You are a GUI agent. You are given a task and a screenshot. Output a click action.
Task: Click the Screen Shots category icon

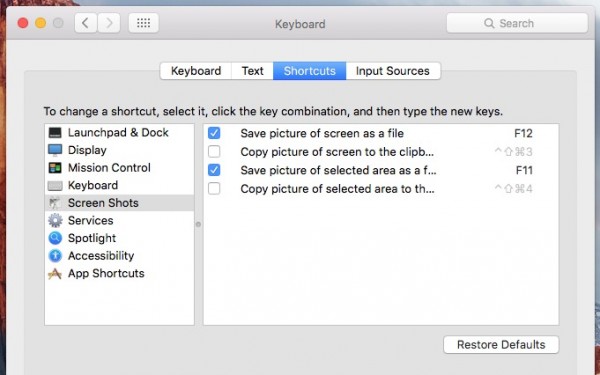(x=55, y=203)
